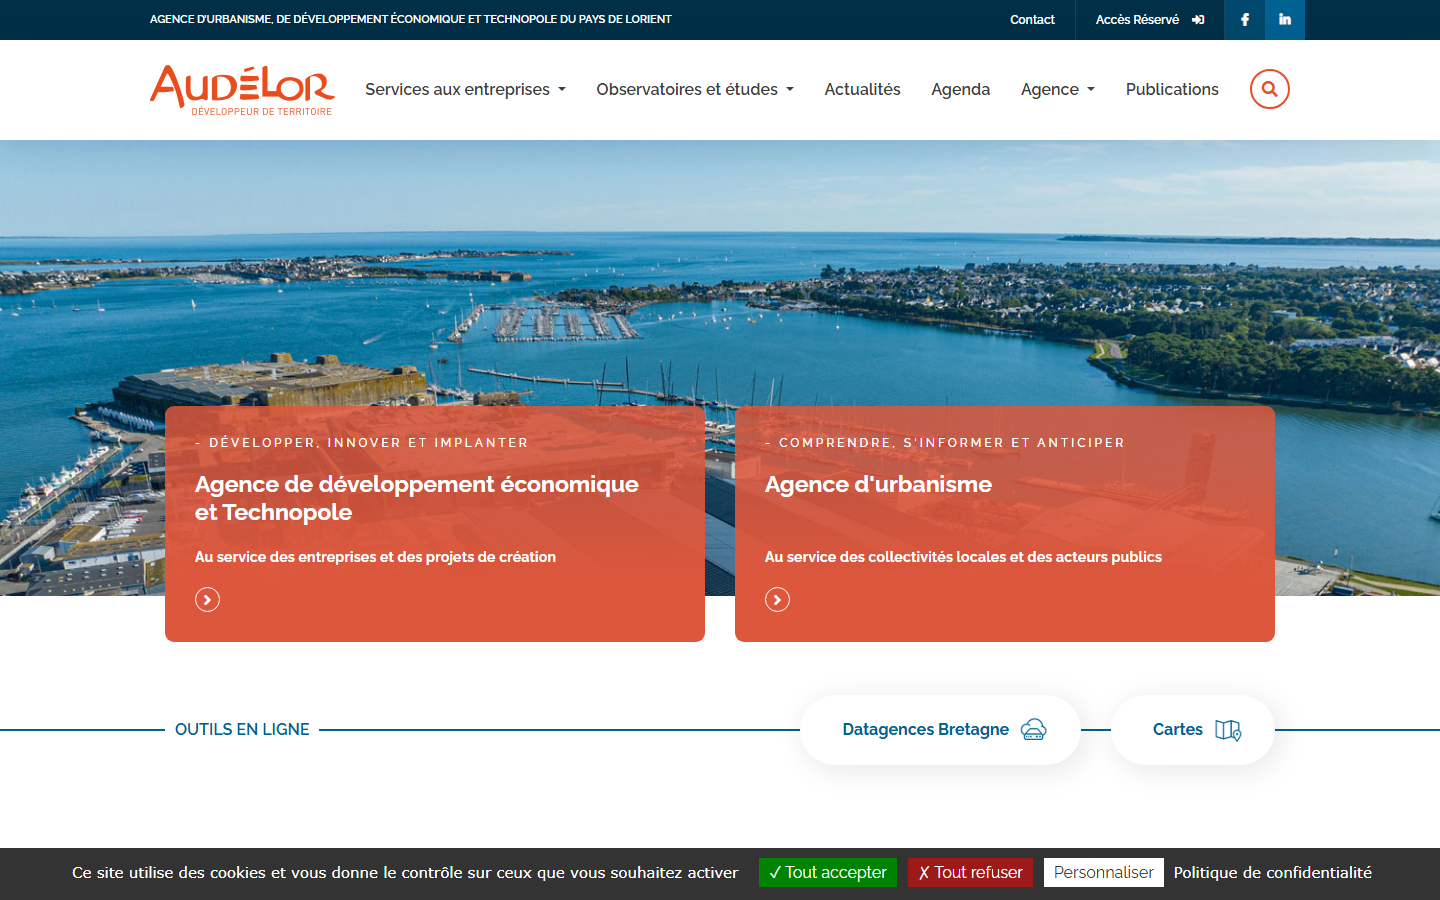This screenshot has height=900, width=1440.
Task: Open the Agenda menu item
Action: [x=960, y=89]
